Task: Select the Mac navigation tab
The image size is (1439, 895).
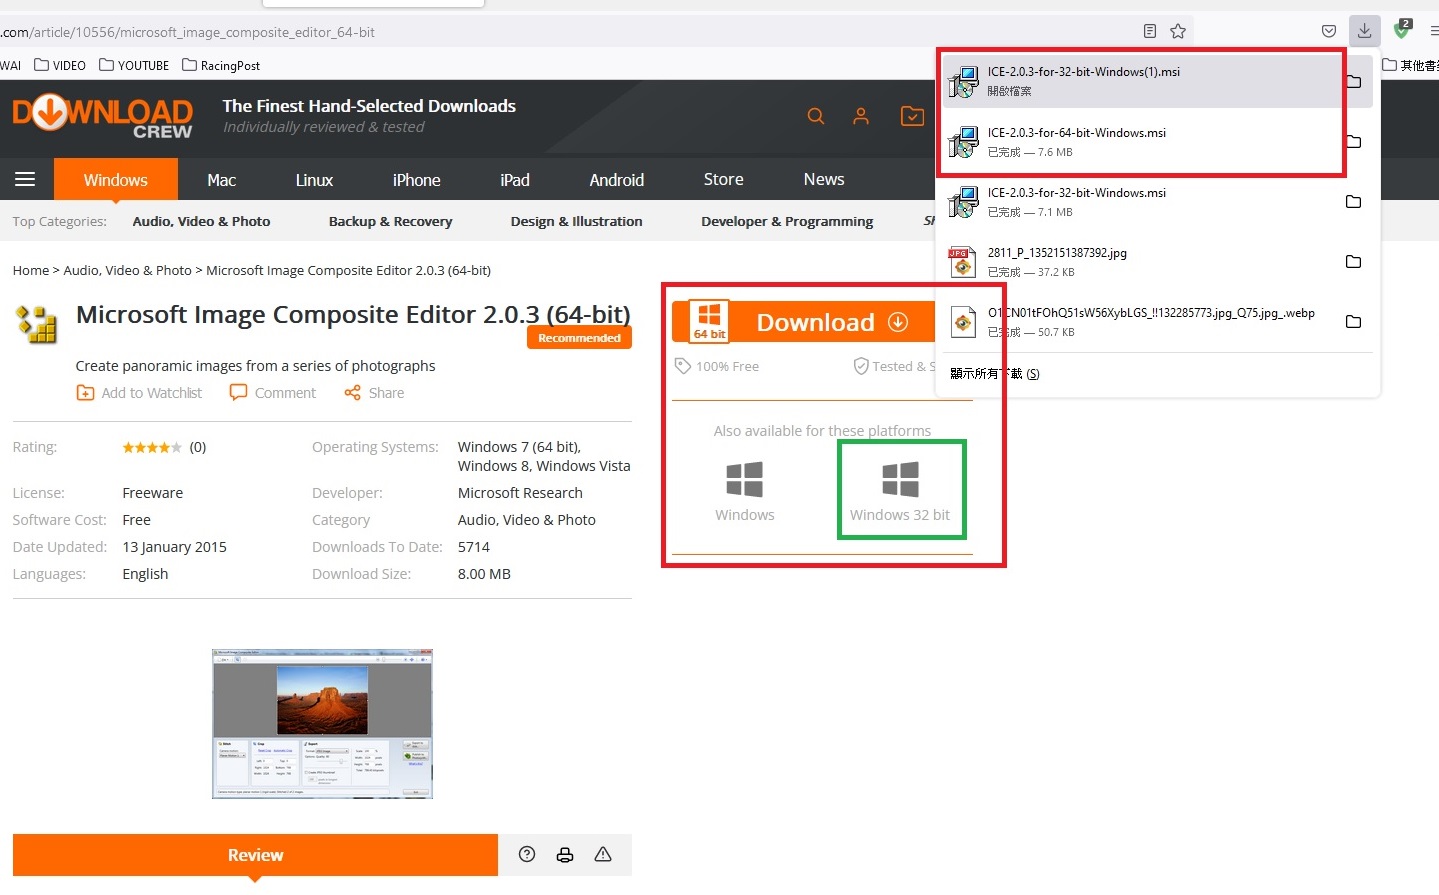Action: [222, 179]
